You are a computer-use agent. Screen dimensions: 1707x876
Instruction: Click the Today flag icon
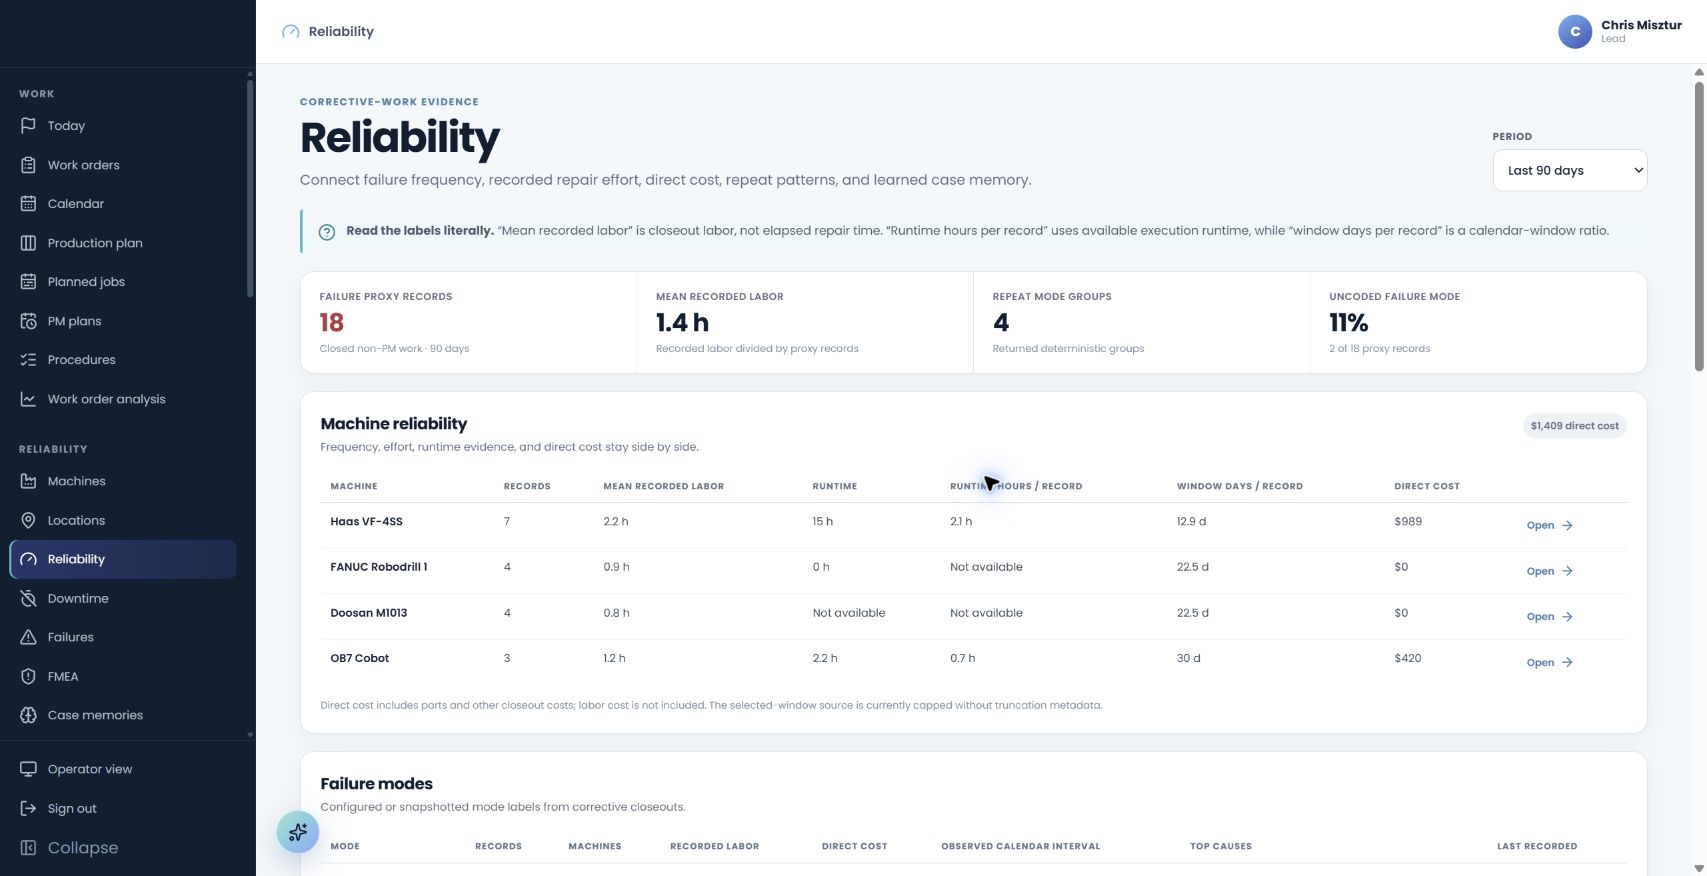[28, 126]
